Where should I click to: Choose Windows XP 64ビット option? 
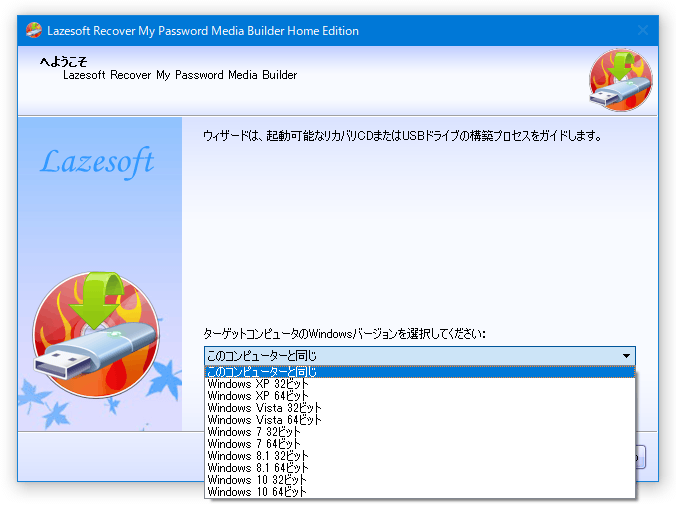point(420,396)
